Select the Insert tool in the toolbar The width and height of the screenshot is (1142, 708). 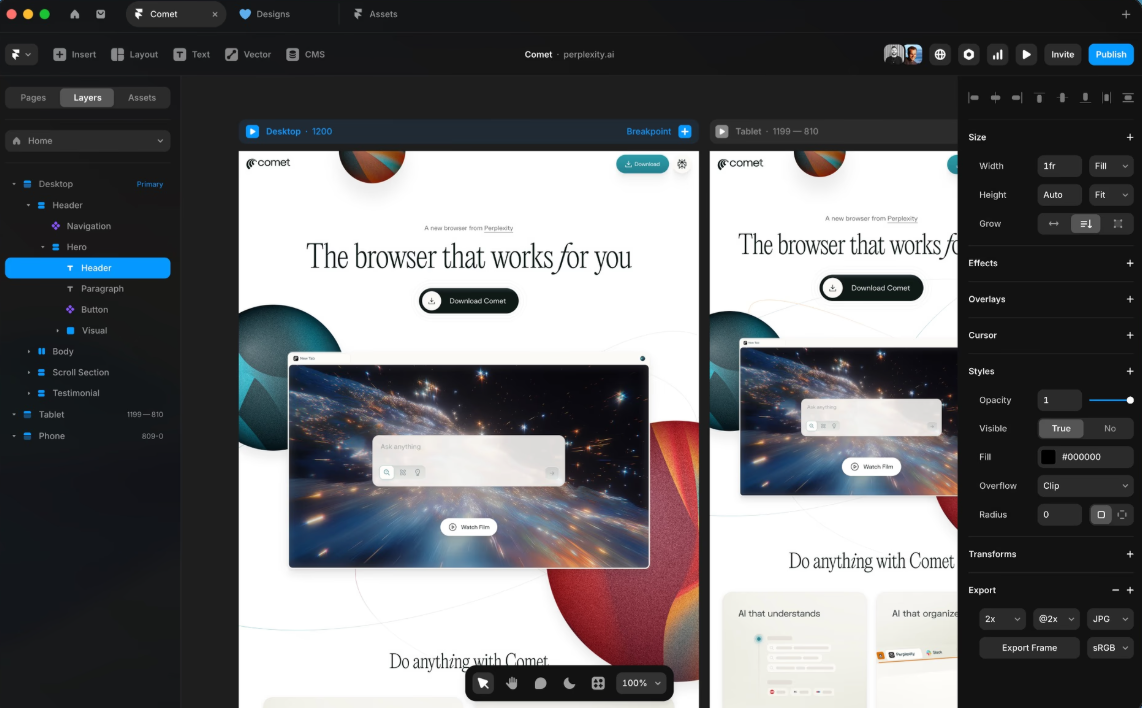tap(74, 54)
